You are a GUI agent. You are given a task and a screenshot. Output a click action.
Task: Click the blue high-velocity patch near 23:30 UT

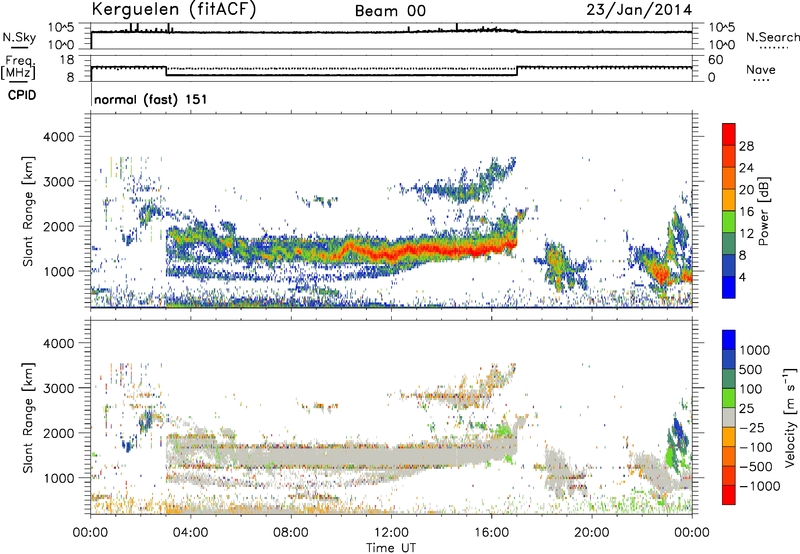tap(679, 433)
